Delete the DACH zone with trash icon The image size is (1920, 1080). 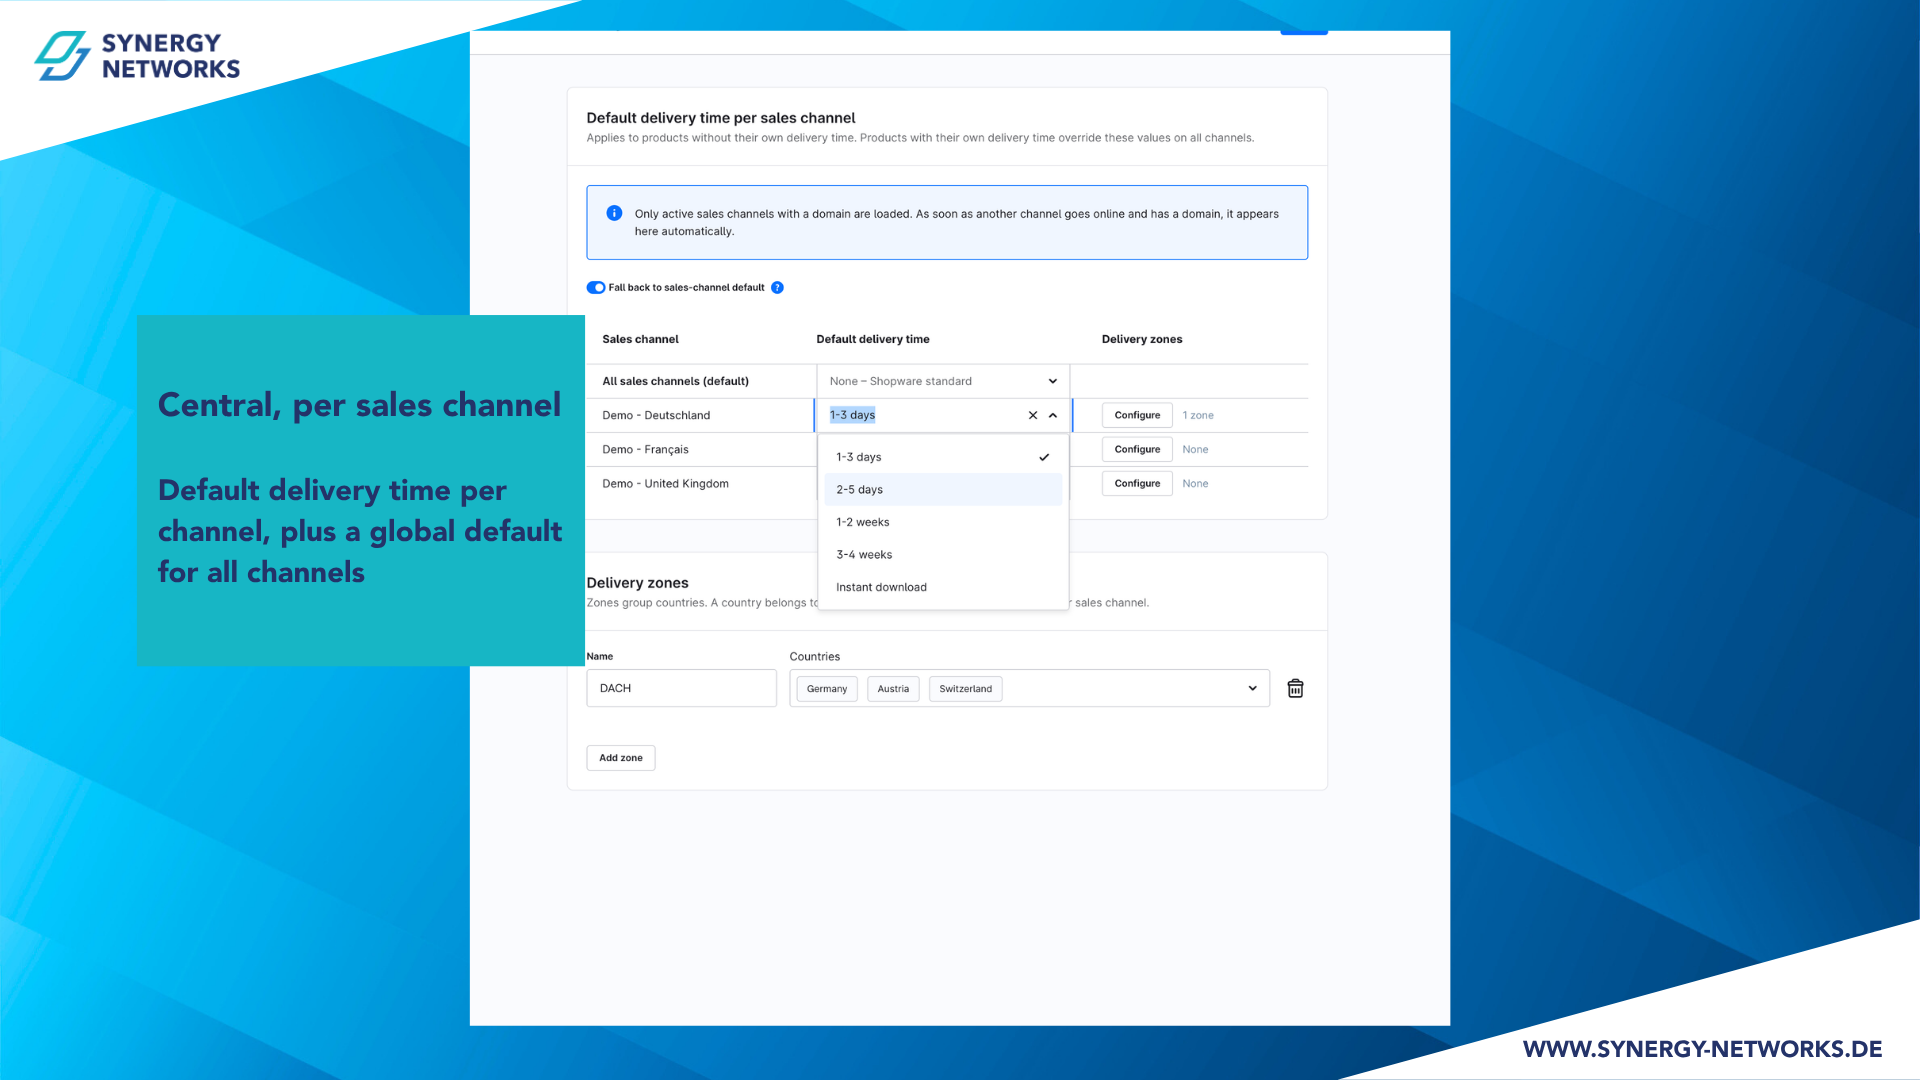1295,688
